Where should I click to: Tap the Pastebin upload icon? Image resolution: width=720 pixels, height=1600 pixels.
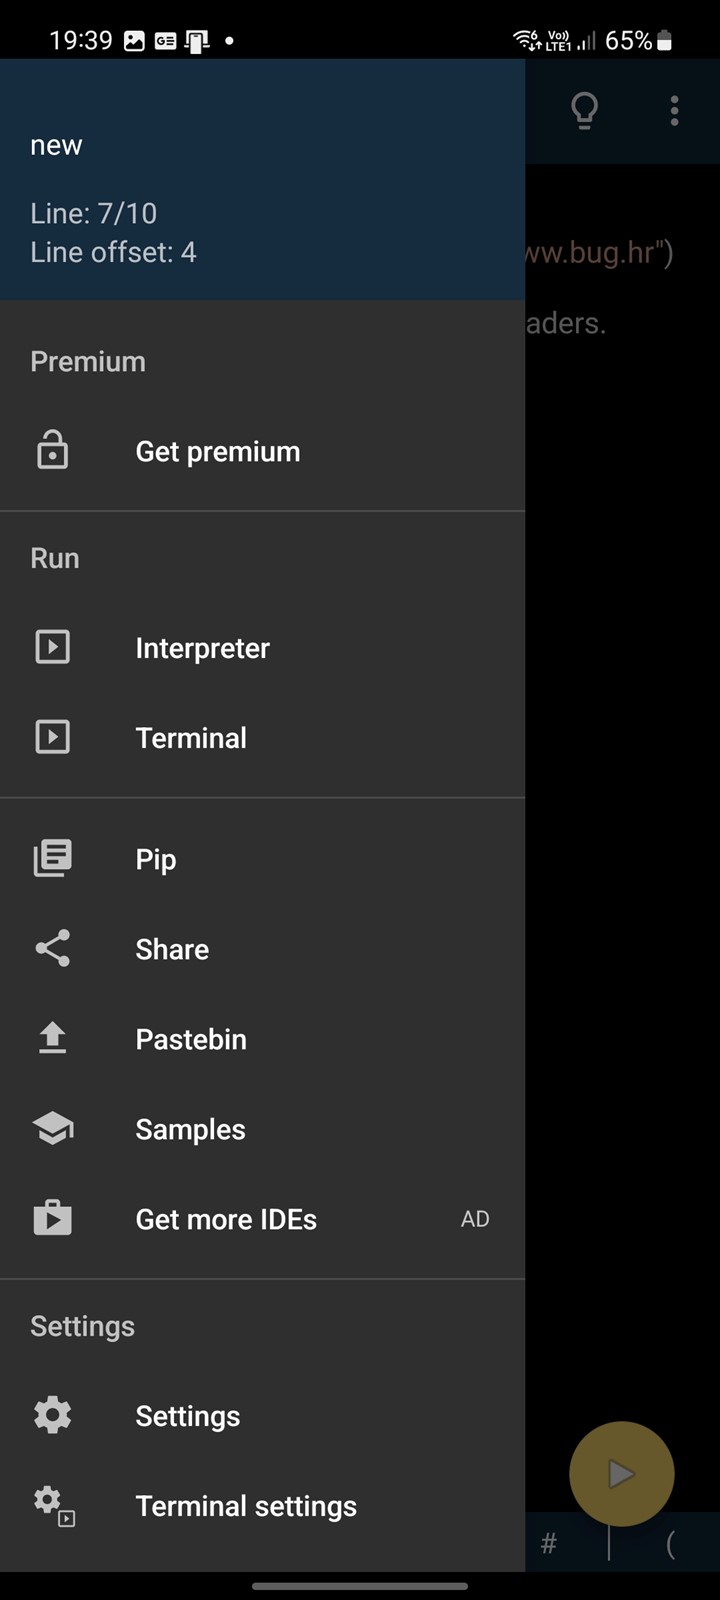click(52, 1038)
